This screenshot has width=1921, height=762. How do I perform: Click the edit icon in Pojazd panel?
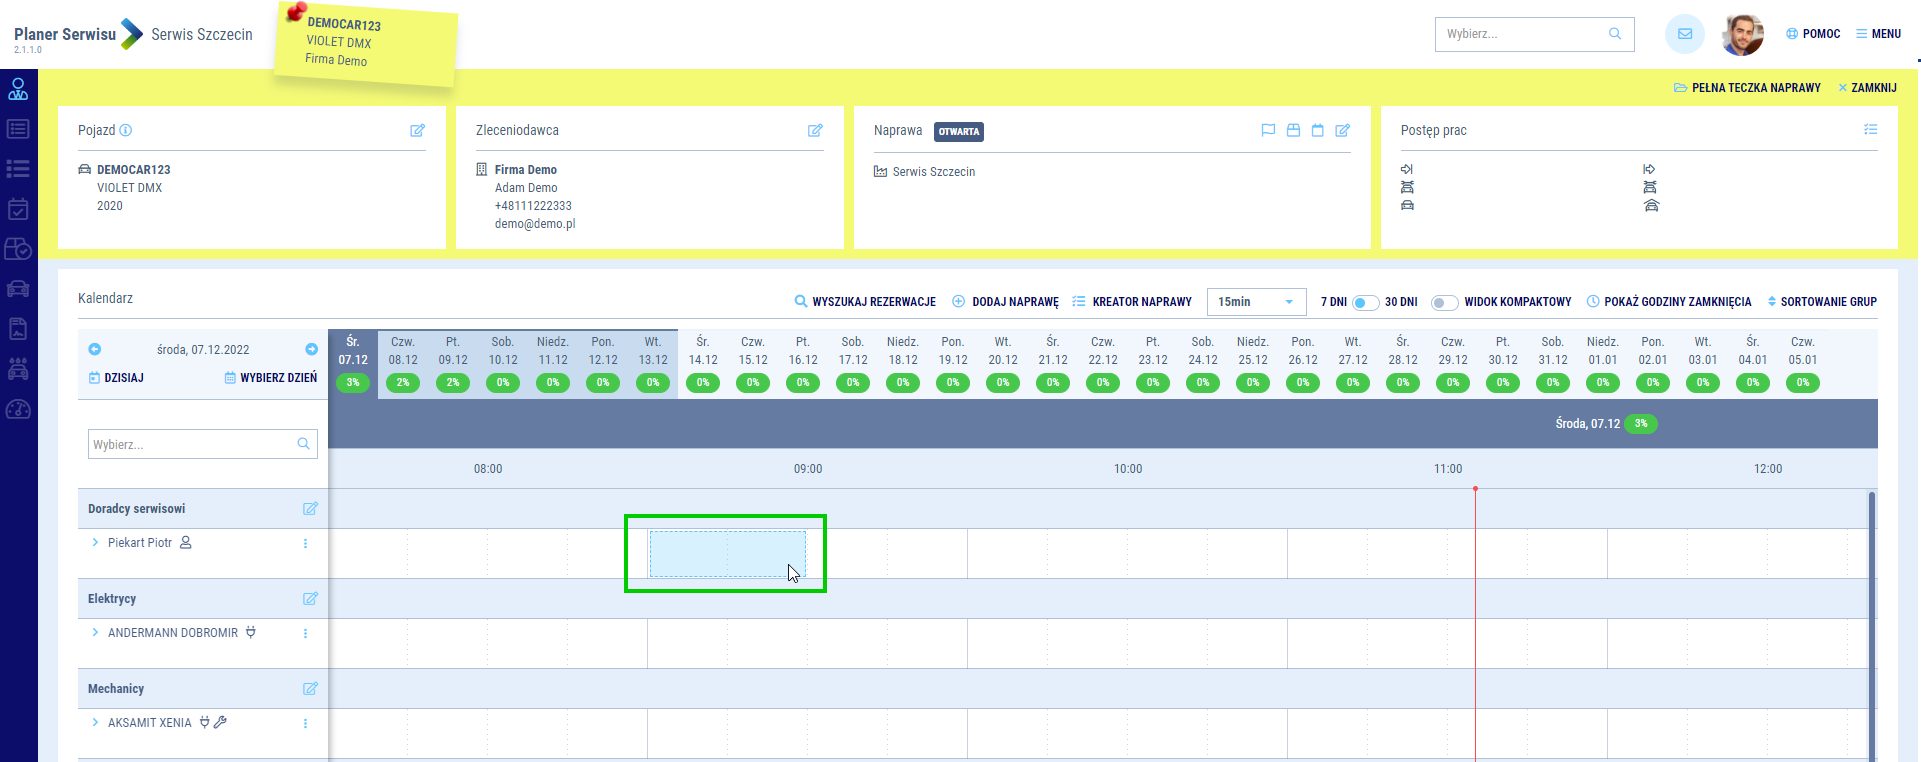coord(417,130)
